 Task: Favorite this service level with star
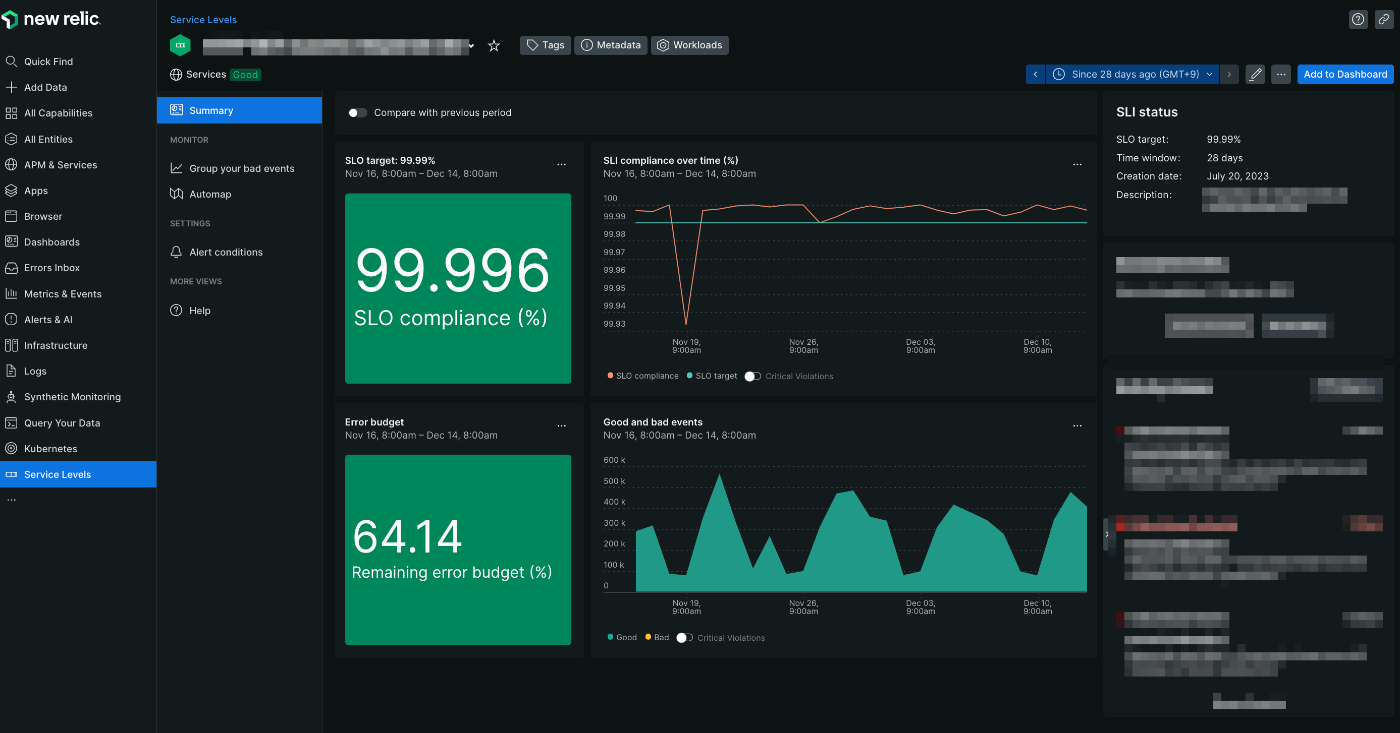tap(494, 45)
